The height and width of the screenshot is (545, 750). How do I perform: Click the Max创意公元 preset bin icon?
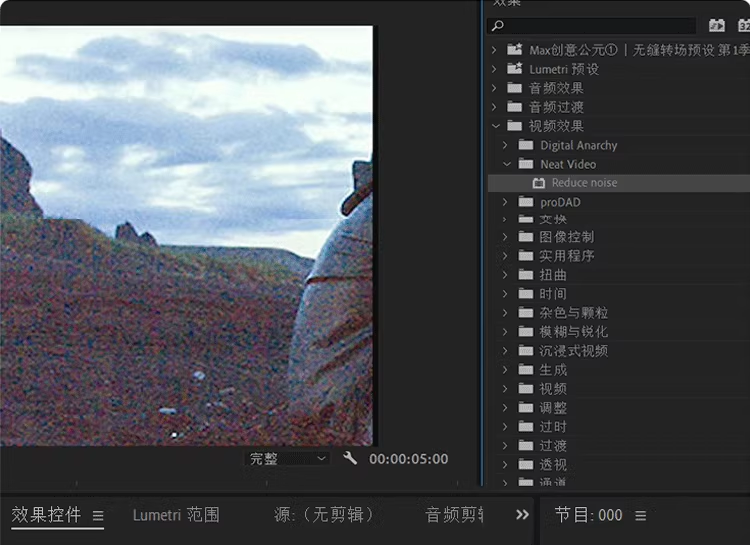click(515, 50)
